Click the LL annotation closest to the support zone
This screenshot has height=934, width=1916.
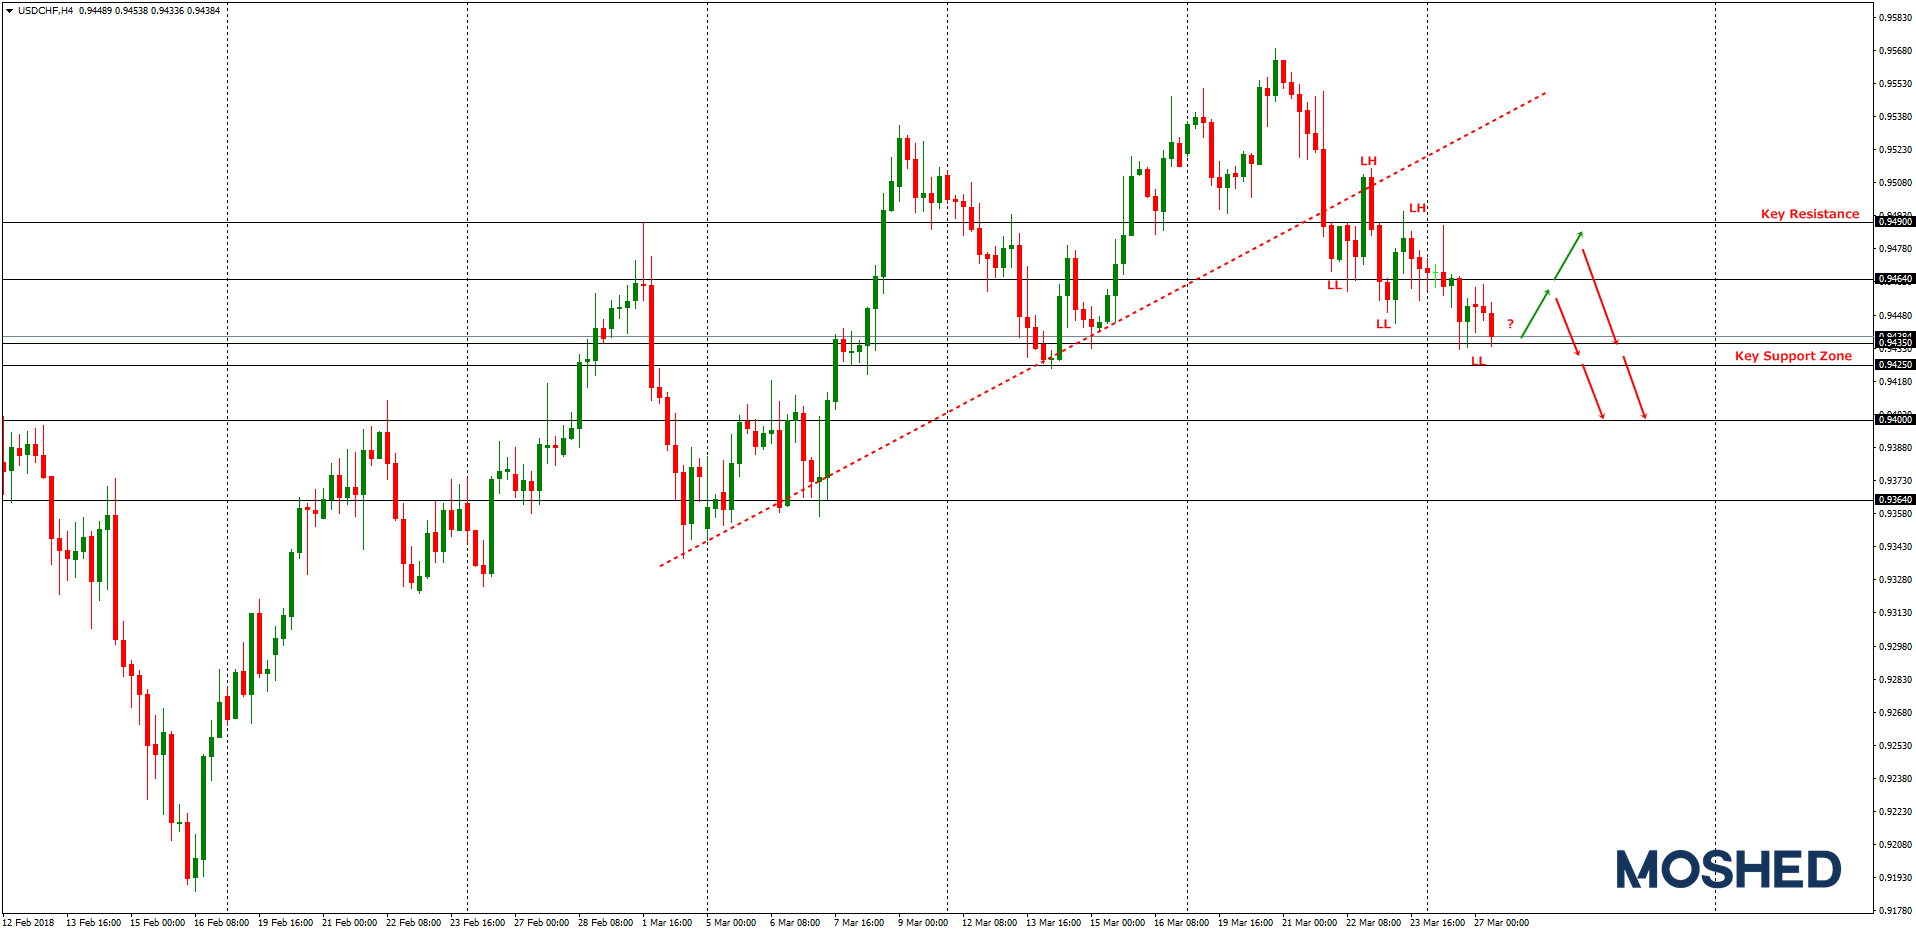click(x=1478, y=362)
